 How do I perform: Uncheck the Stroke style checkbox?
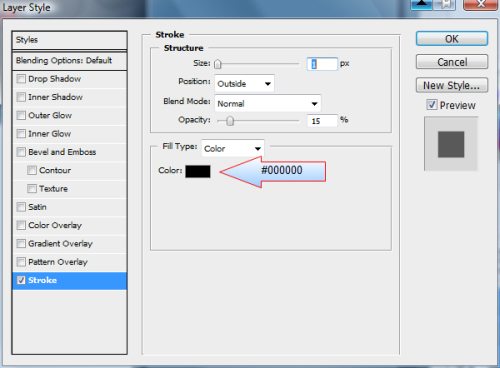pyautogui.click(x=21, y=280)
